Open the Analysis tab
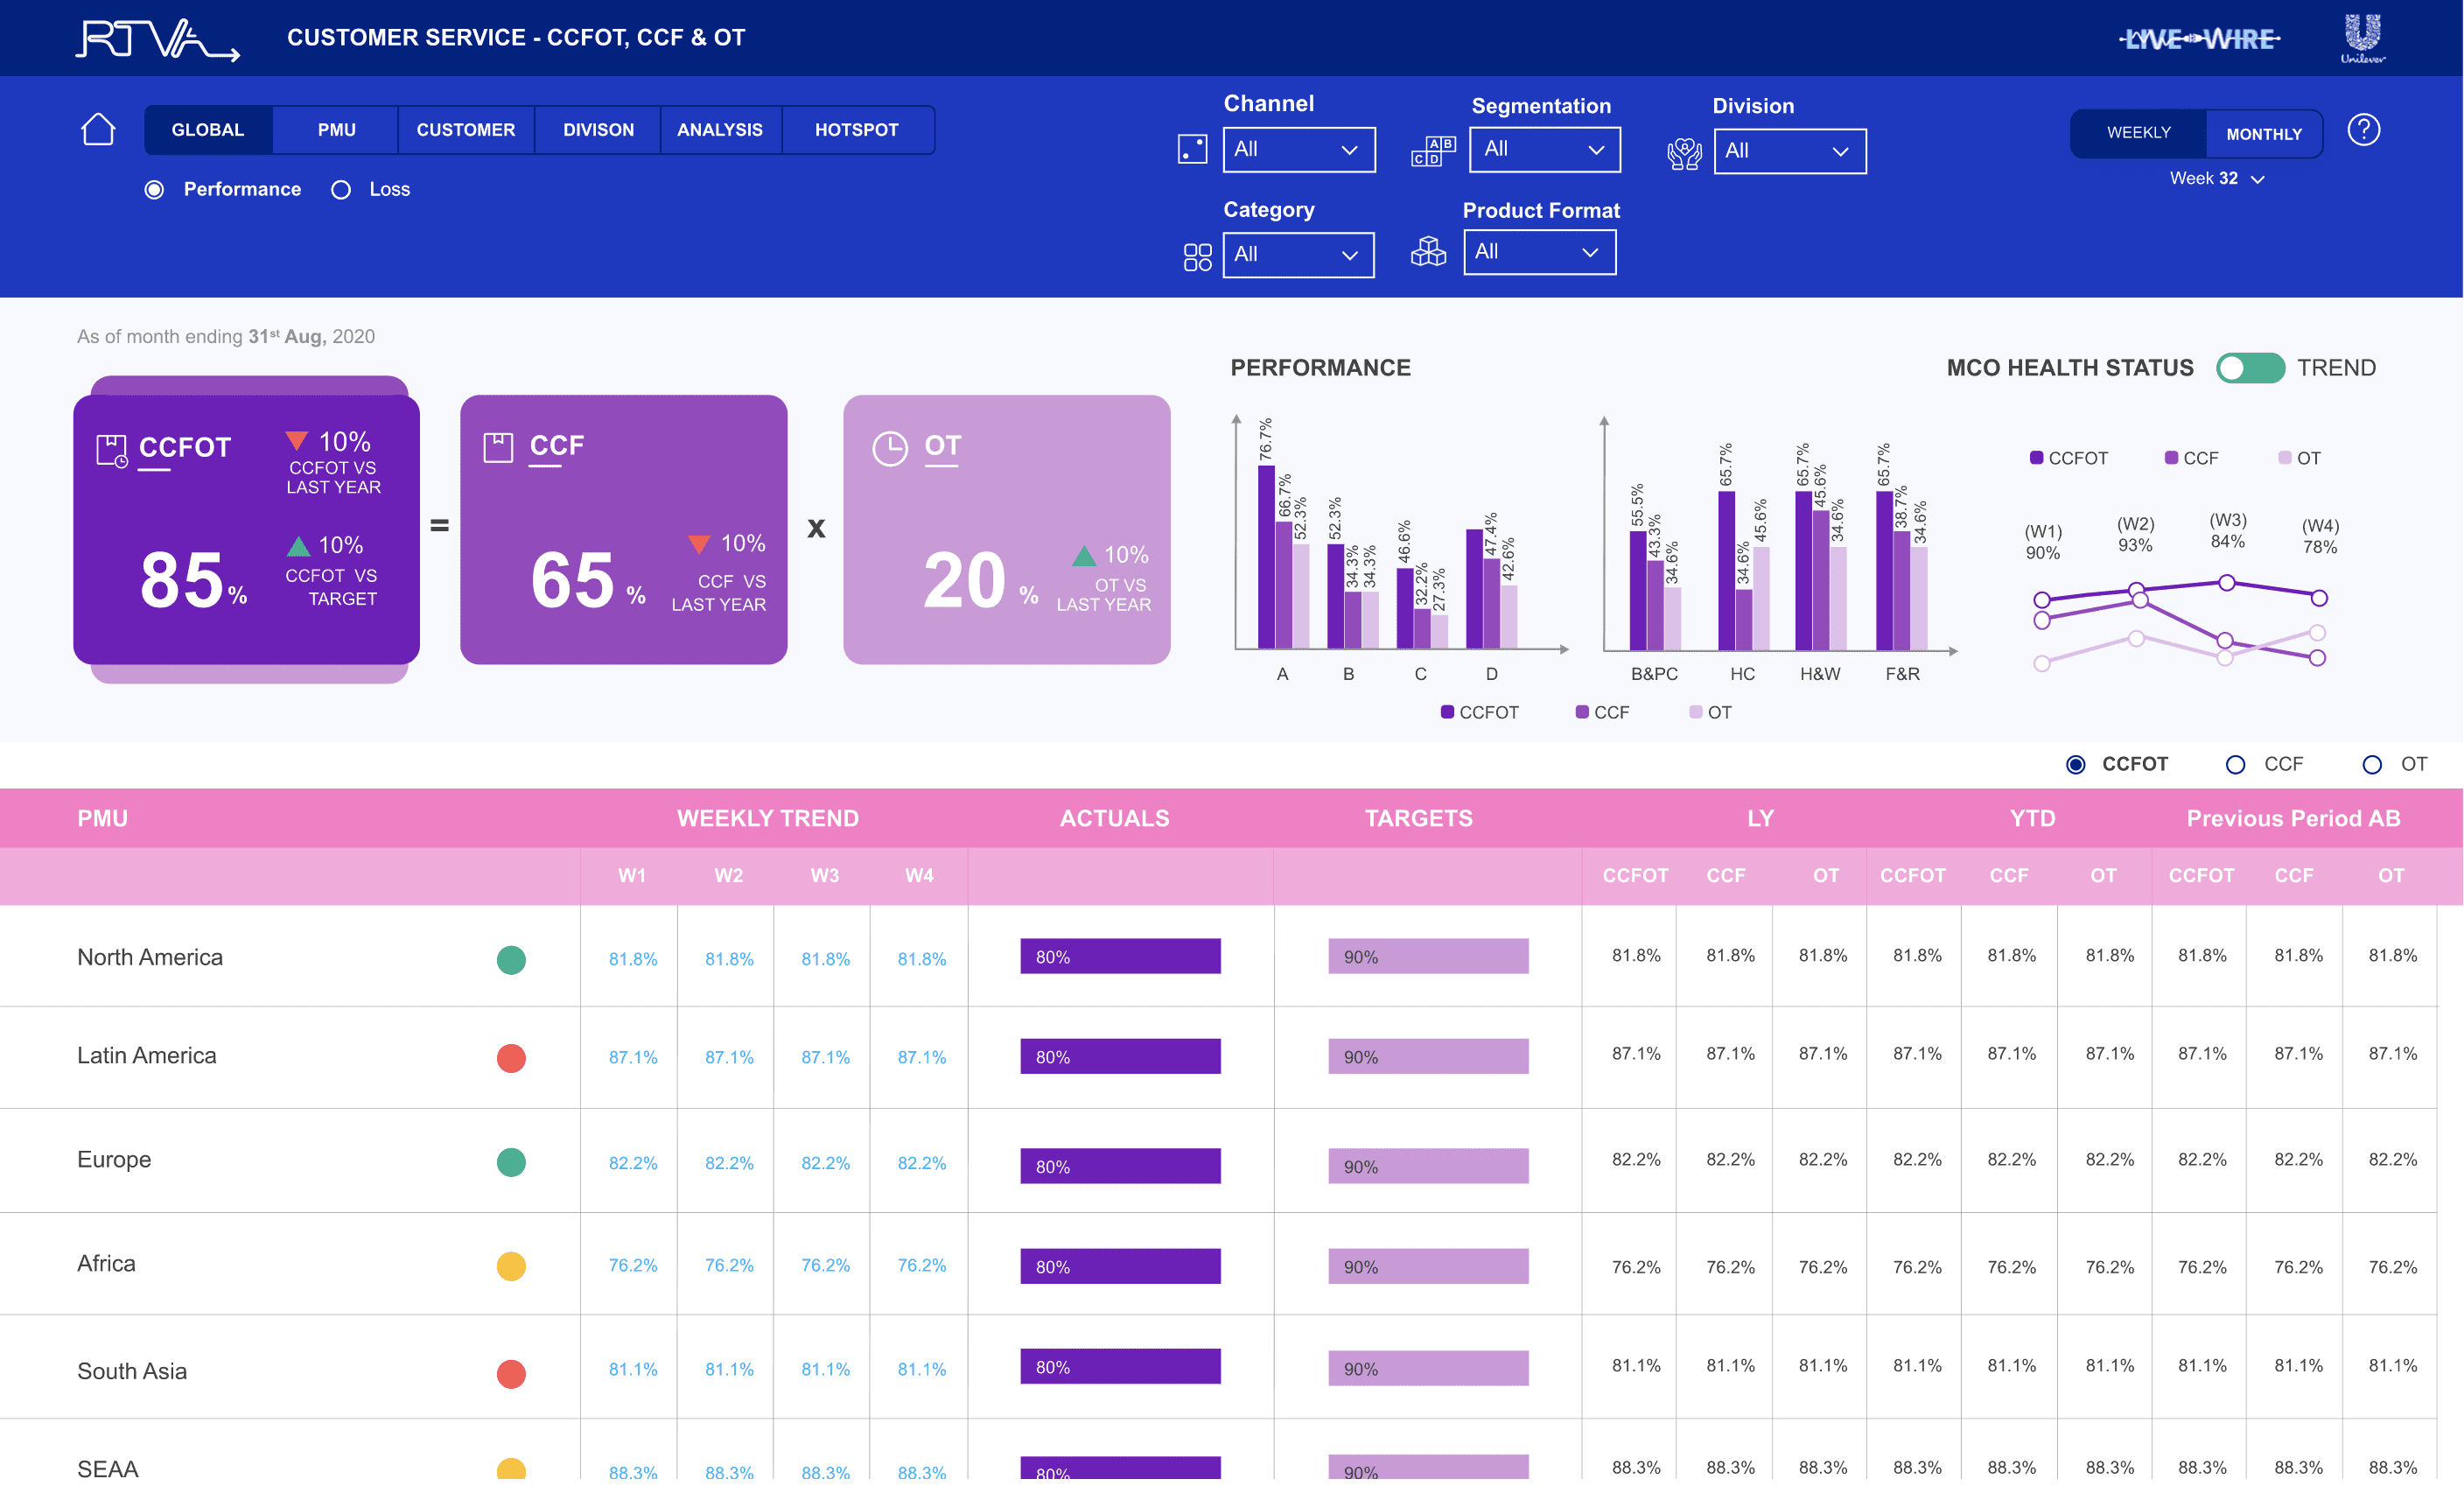This screenshot has width=2464, height=1507. [x=720, y=130]
